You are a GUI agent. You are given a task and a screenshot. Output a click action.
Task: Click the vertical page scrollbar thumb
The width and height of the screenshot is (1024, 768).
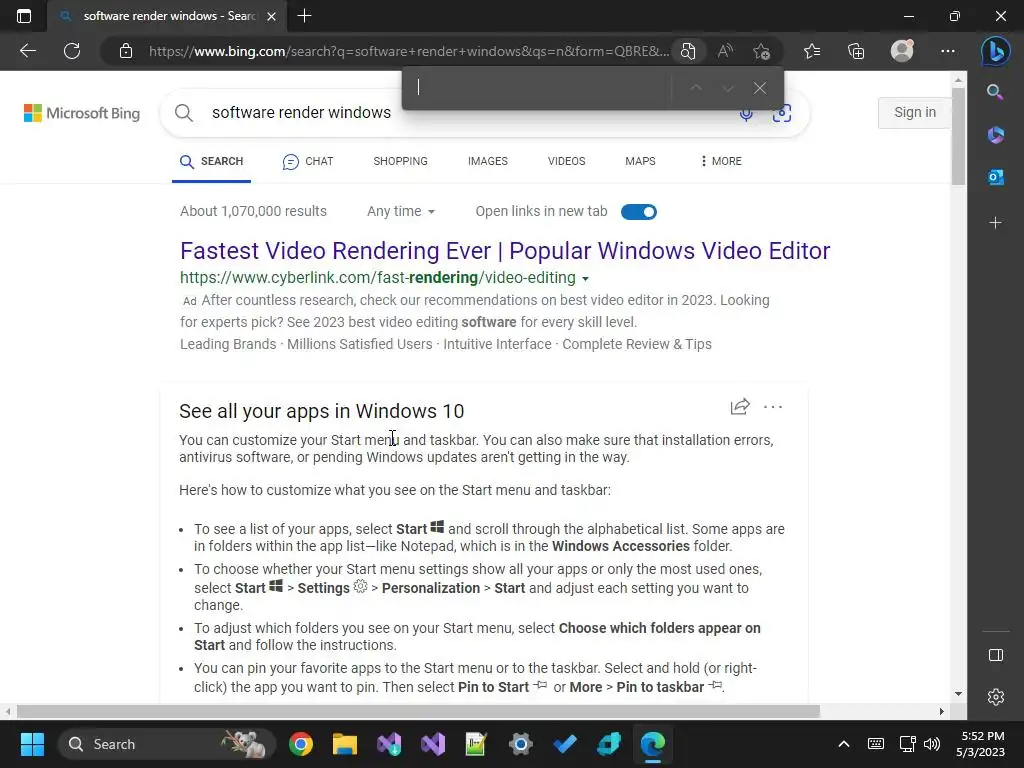pyautogui.click(x=958, y=136)
